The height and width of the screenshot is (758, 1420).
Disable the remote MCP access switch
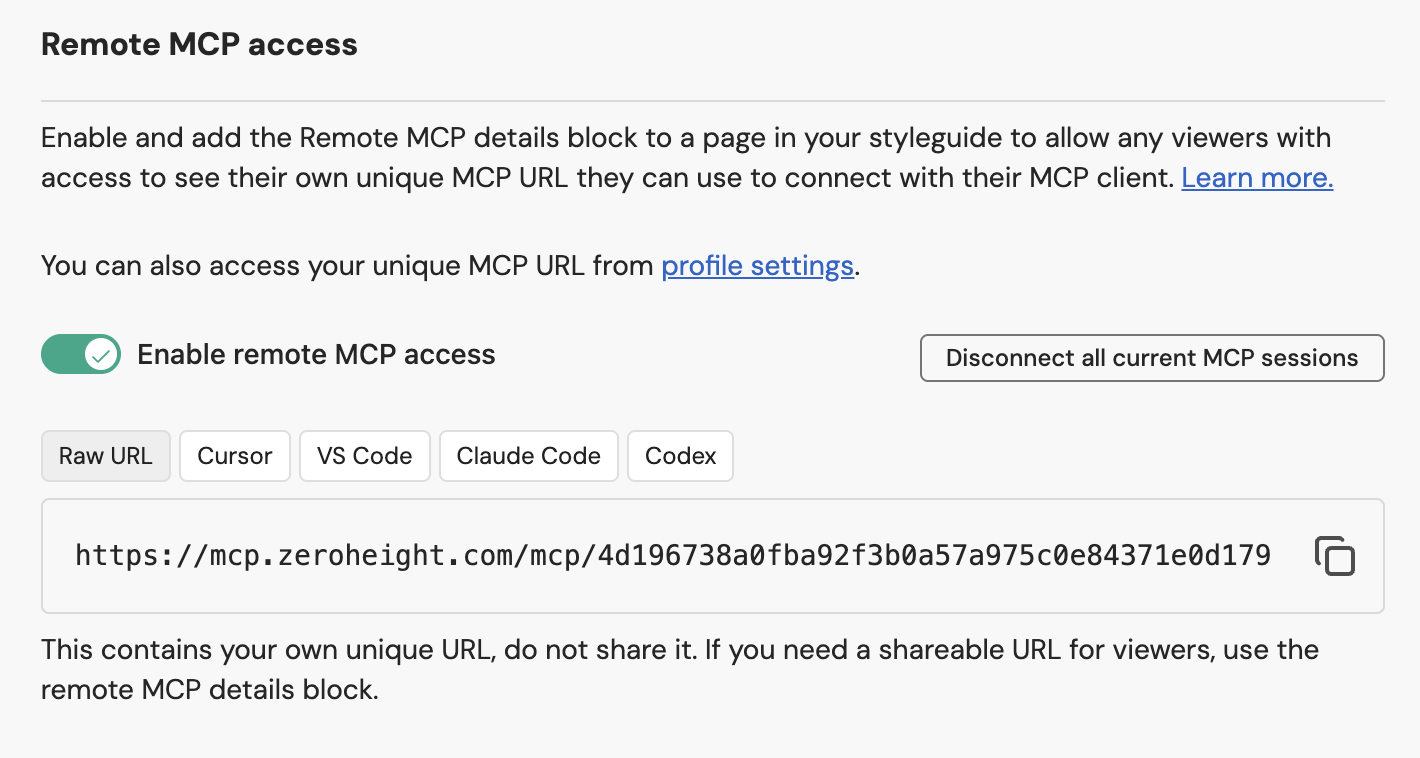pyautogui.click(x=80, y=355)
